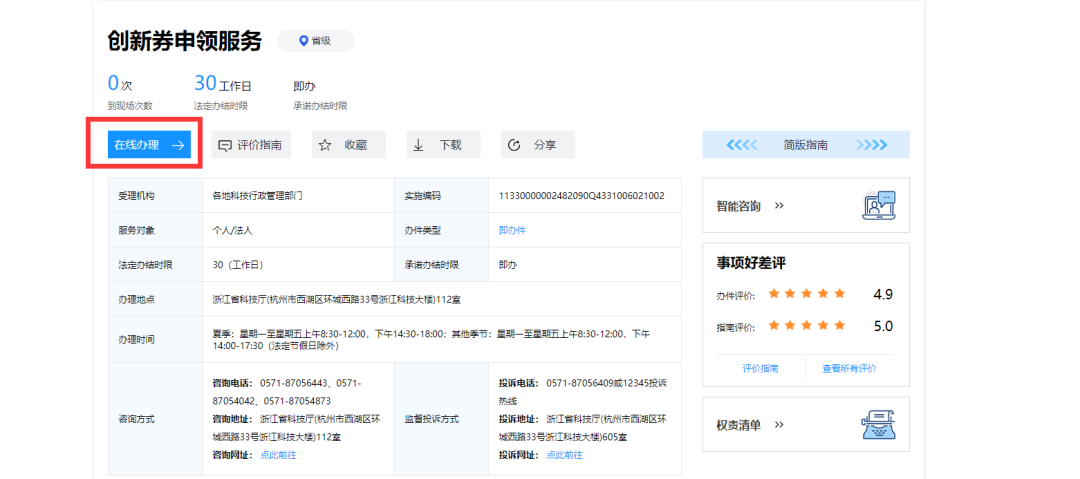Viewport: 1080px width, 479px height.
Task: Click the 指南评价 star rating
Action: (x=807, y=325)
